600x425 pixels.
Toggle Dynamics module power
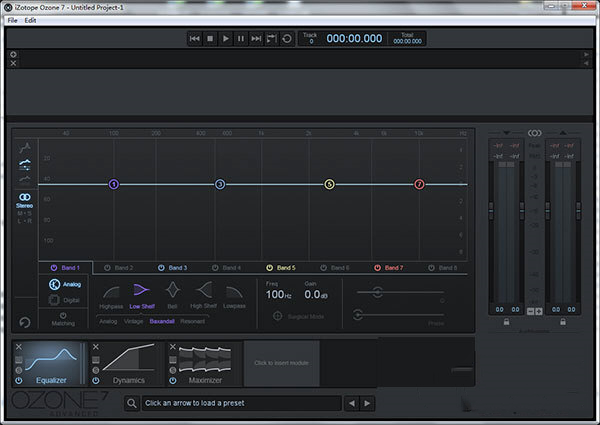click(96, 381)
